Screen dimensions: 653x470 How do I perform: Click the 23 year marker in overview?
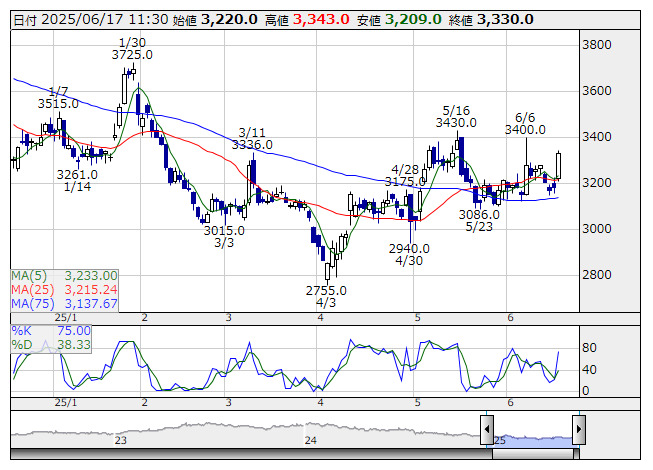pos(120,440)
